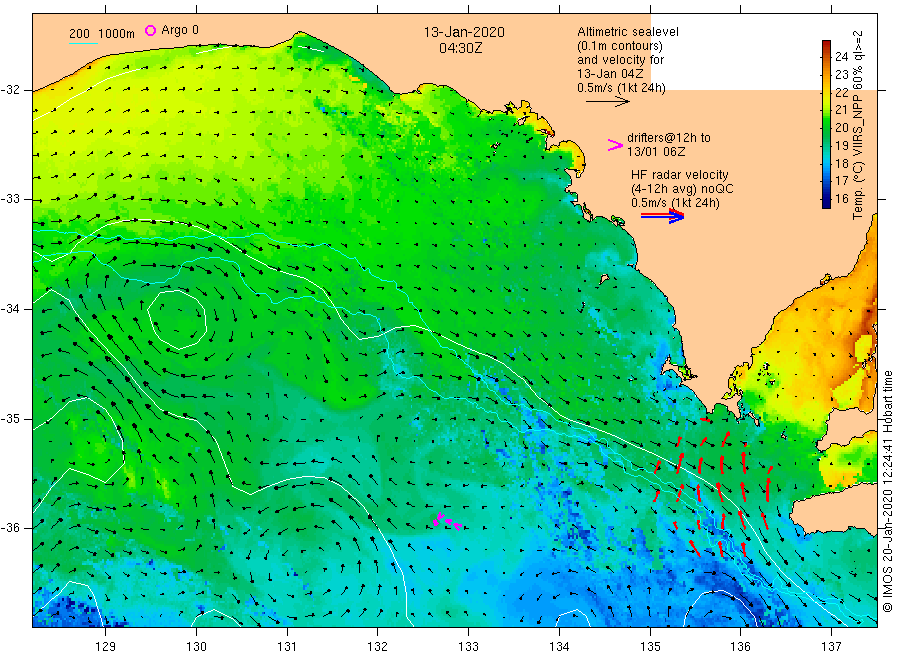Image resolution: width=900 pixels, height=660 pixels.
Task: Click the red and blue HF radar legend arrow
Action: (662, 216)
